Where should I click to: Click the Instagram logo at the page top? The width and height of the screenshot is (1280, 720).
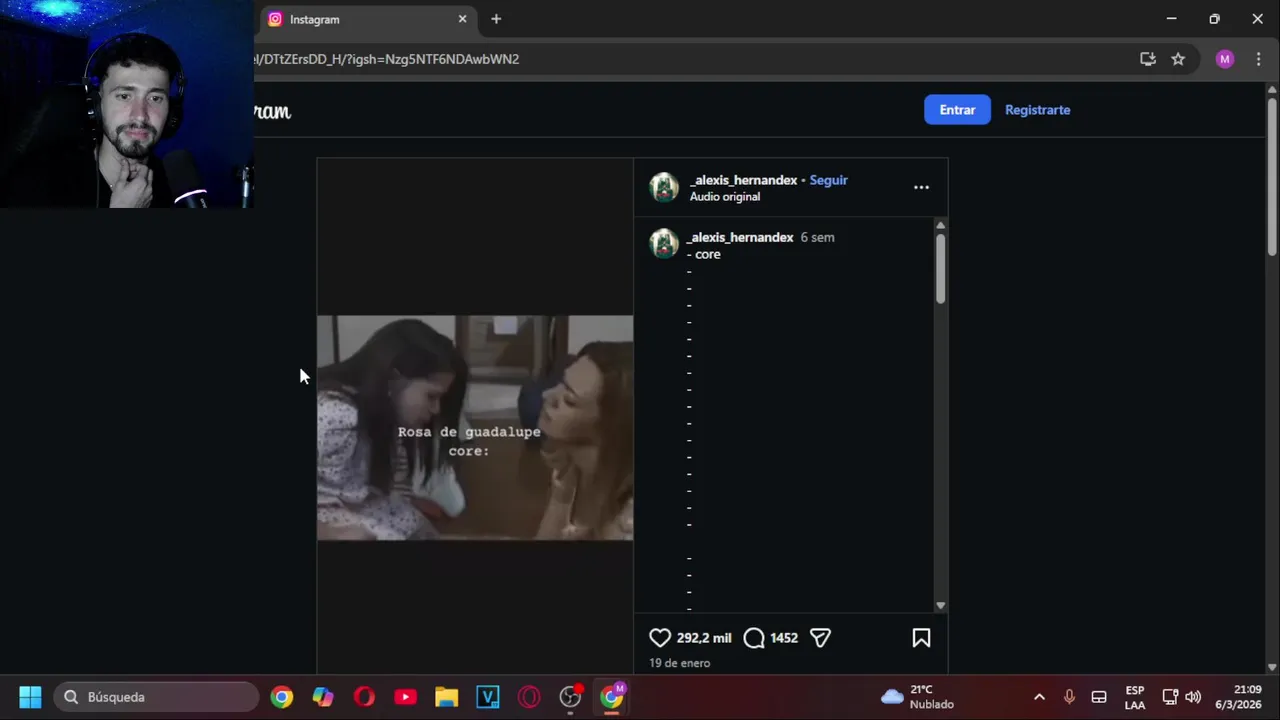pyautogui.click(x=272, y=111)
